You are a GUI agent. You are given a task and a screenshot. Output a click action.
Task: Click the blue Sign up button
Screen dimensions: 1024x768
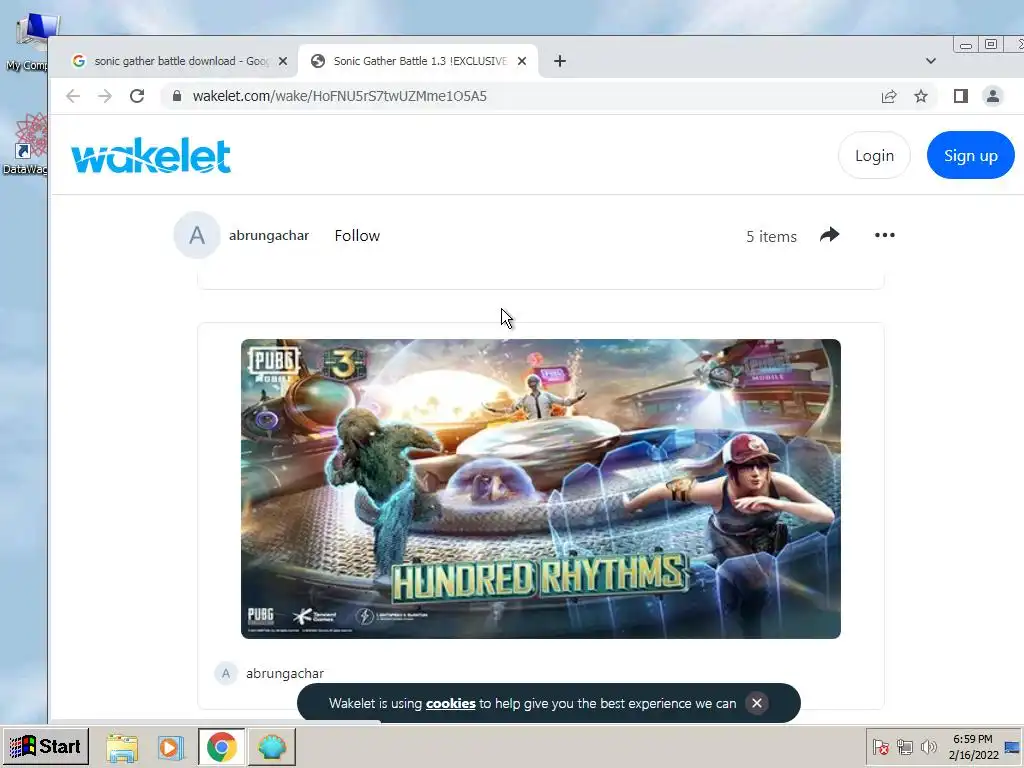tap(970, 155)
